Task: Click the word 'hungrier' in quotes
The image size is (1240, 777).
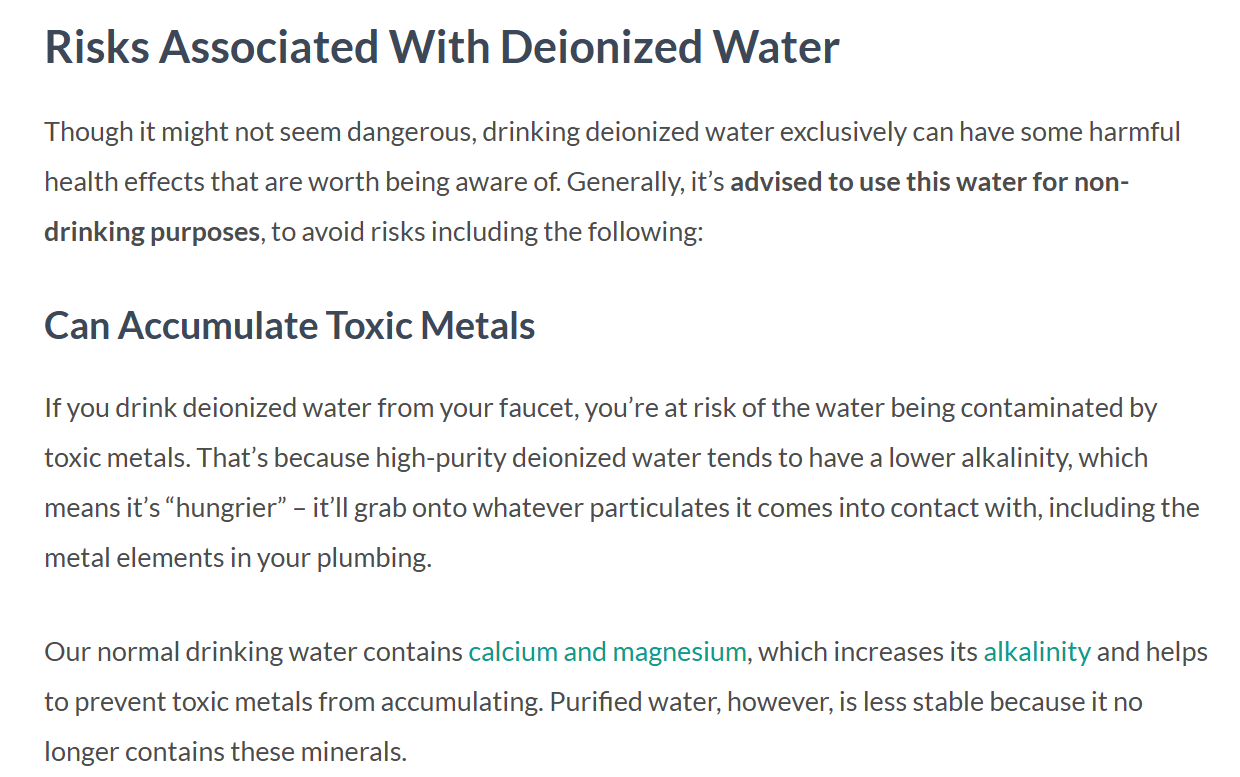Action: point(226,508)
